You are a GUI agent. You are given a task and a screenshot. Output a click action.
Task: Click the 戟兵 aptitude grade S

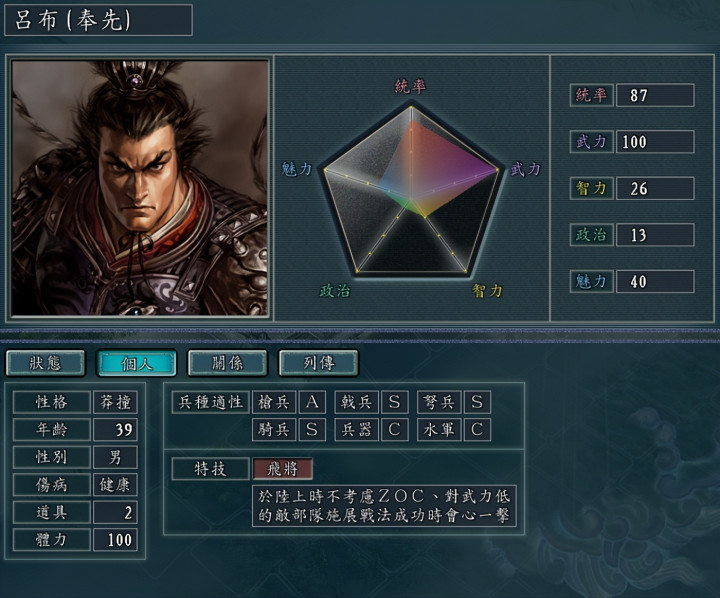[x=394, y=402]
